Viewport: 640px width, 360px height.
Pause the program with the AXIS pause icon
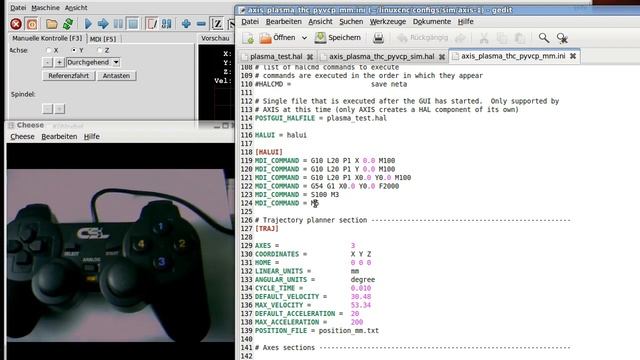pyautogui.click(x=118, y=24)
